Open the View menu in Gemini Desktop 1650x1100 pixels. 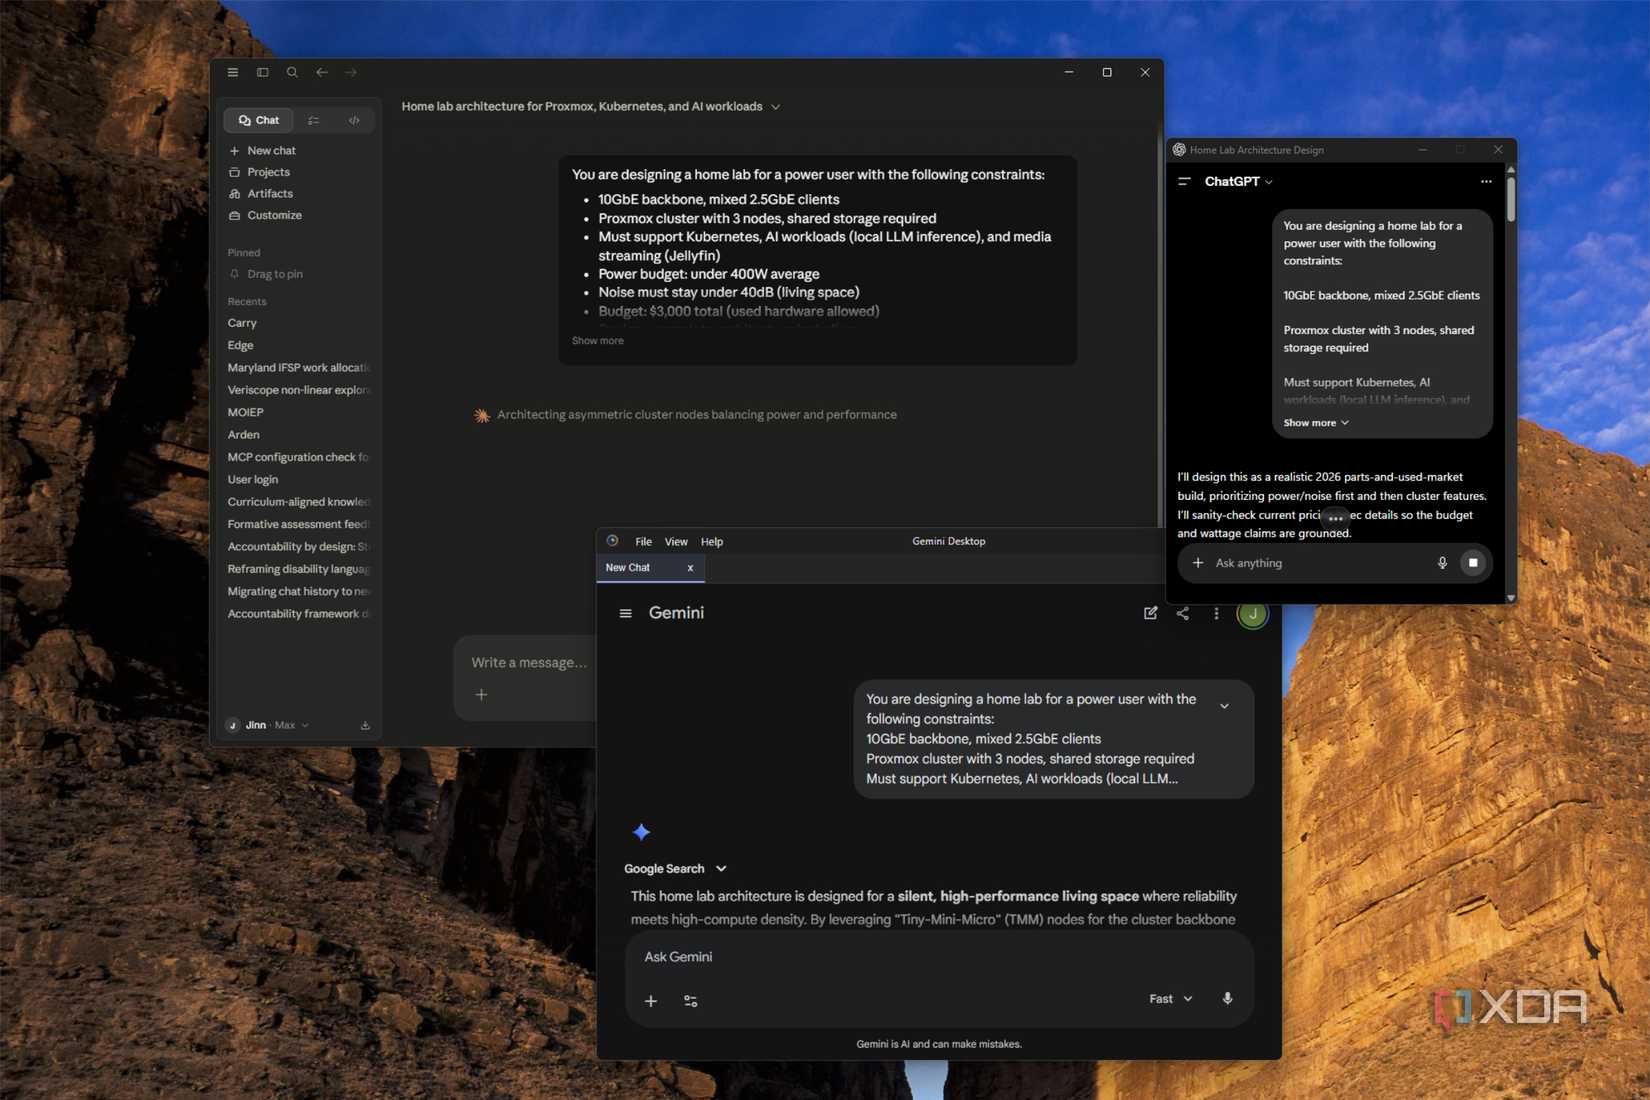pos(676,542)
